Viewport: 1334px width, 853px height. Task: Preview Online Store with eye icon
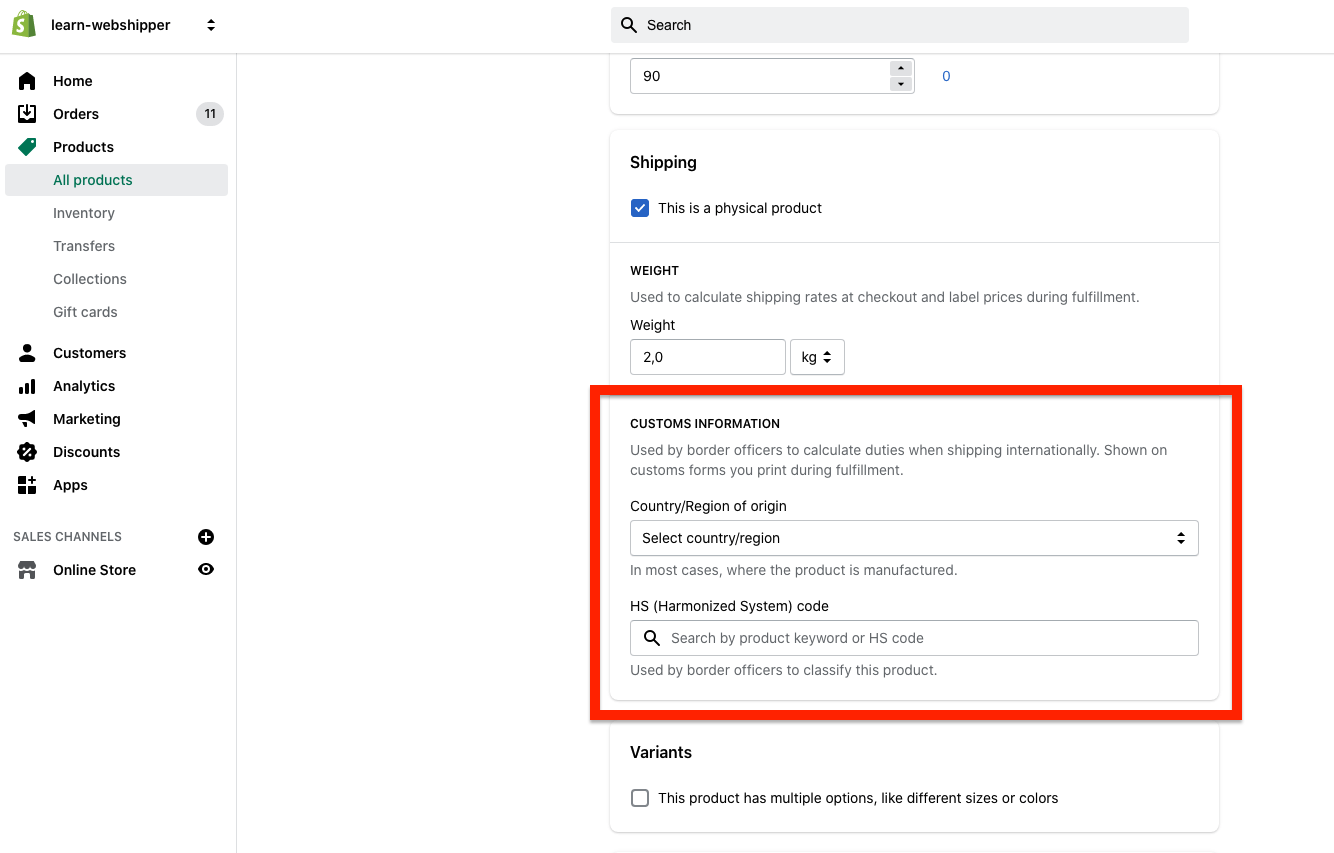pyautogui.click(x=206, y=570)
